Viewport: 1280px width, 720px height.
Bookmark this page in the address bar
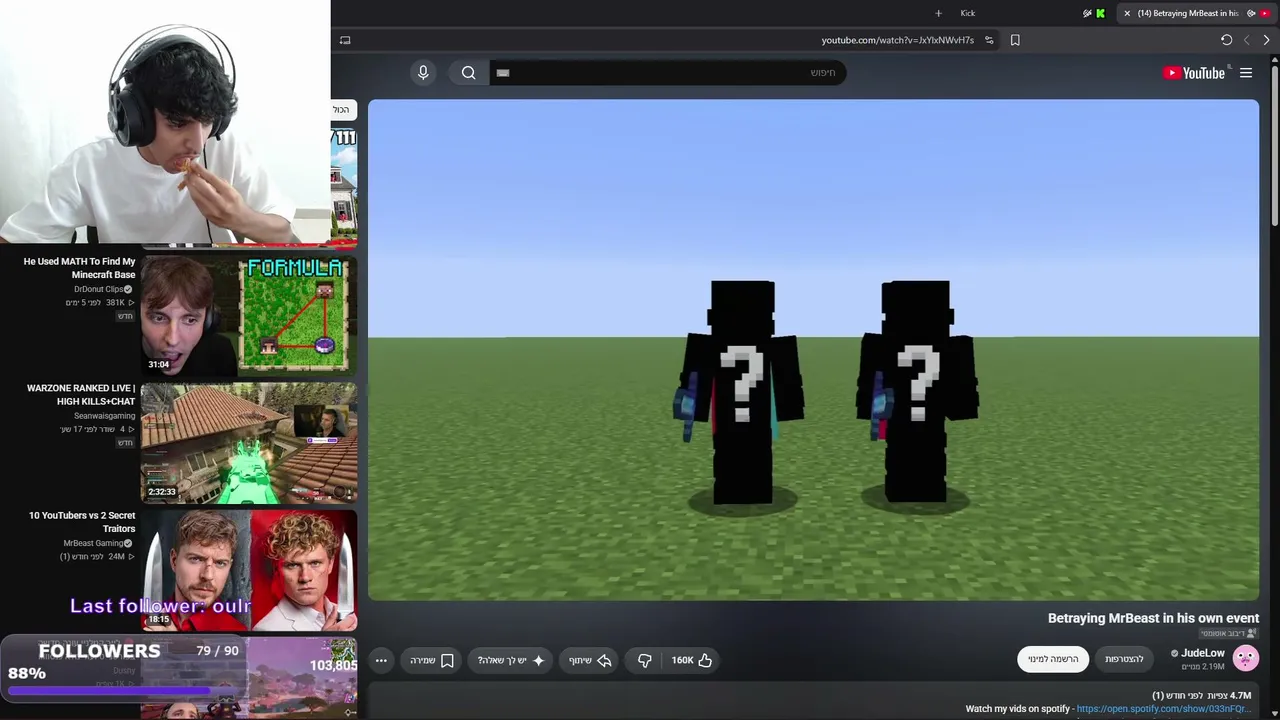point(1015,40)
